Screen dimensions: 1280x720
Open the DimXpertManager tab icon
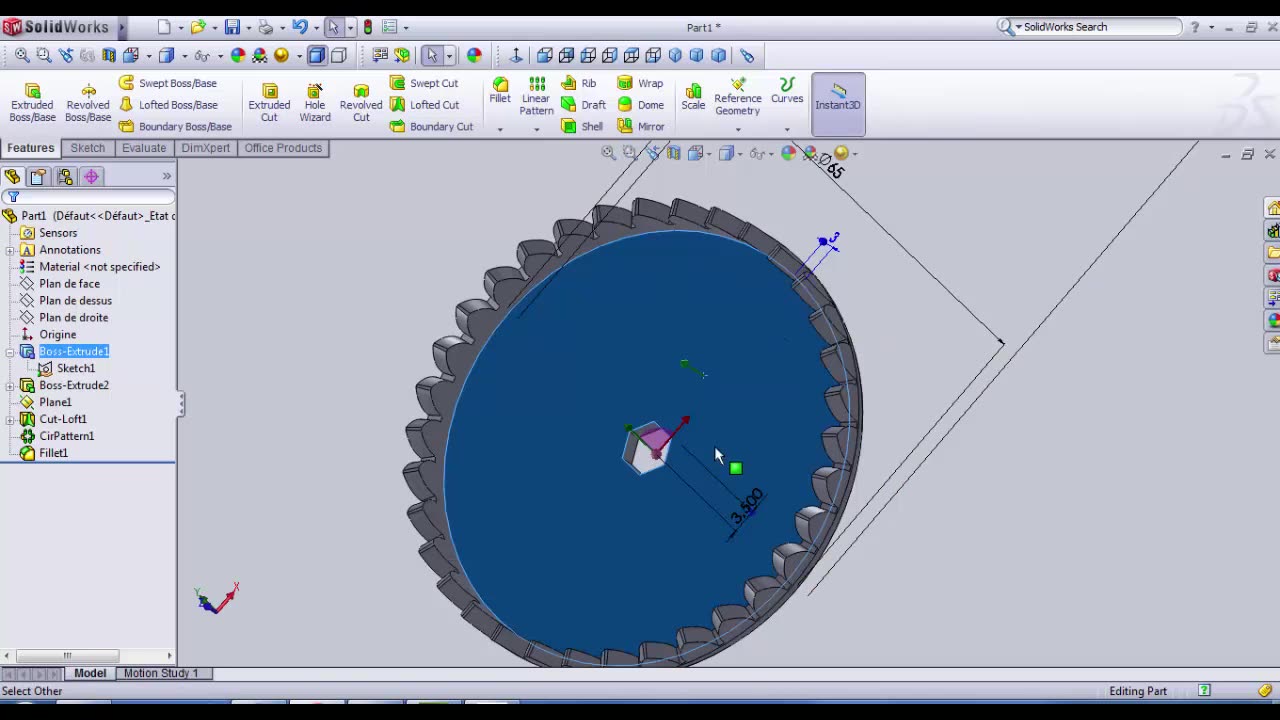coord(91,177)
